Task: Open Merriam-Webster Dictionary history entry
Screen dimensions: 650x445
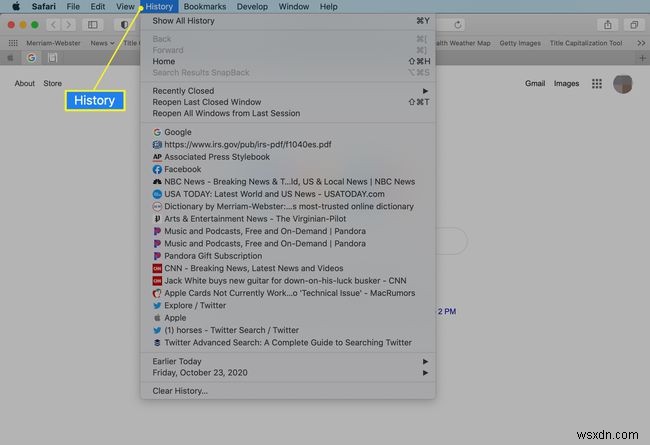Action: (x=288, y=207)
